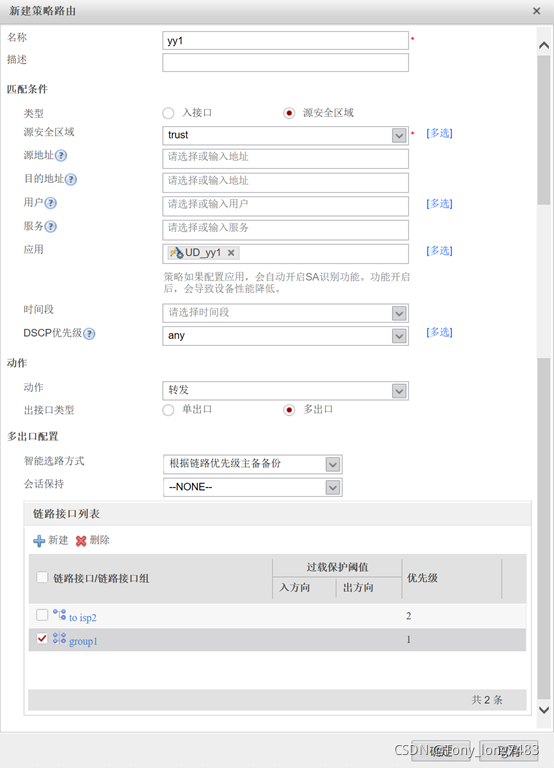This screenshot has height=768, width=554.
Task: Click 多选 link beside 应用
Action: 439,251
